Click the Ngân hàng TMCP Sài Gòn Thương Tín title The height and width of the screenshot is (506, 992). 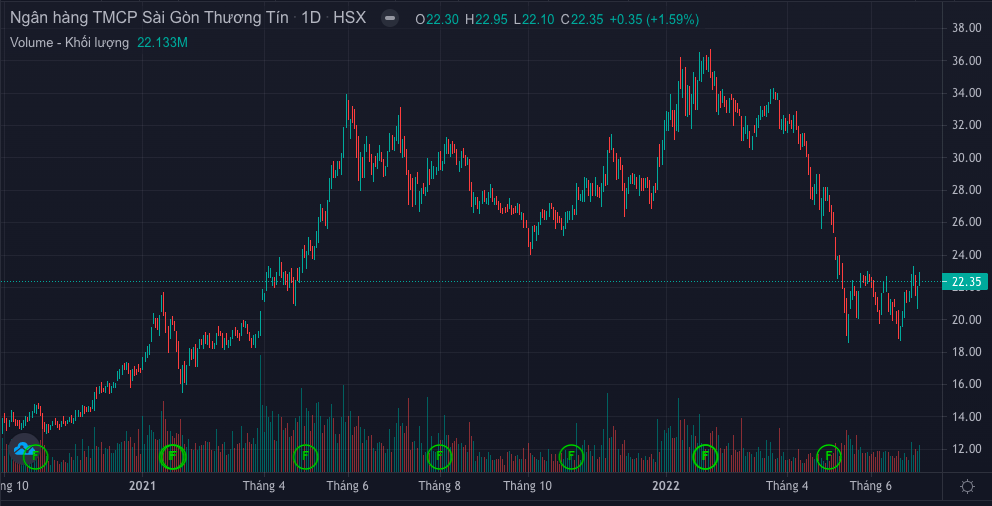150,19
